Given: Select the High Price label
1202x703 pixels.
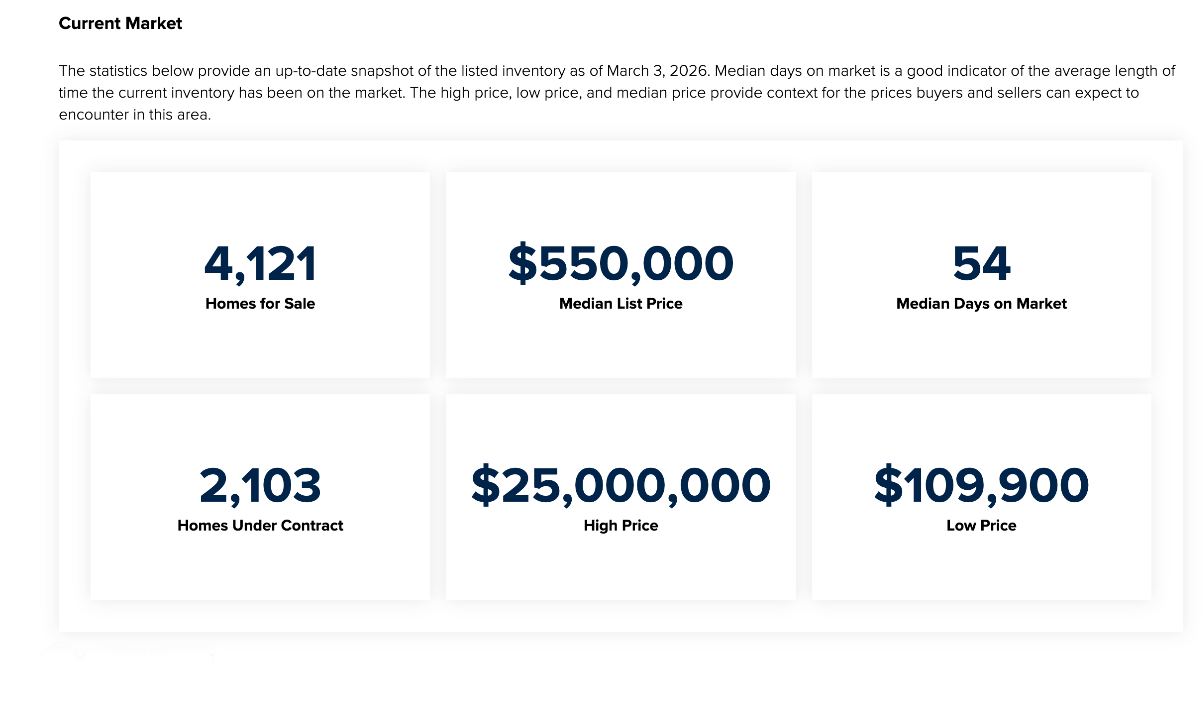Looking at the screenshot, I should coord(620,526).
